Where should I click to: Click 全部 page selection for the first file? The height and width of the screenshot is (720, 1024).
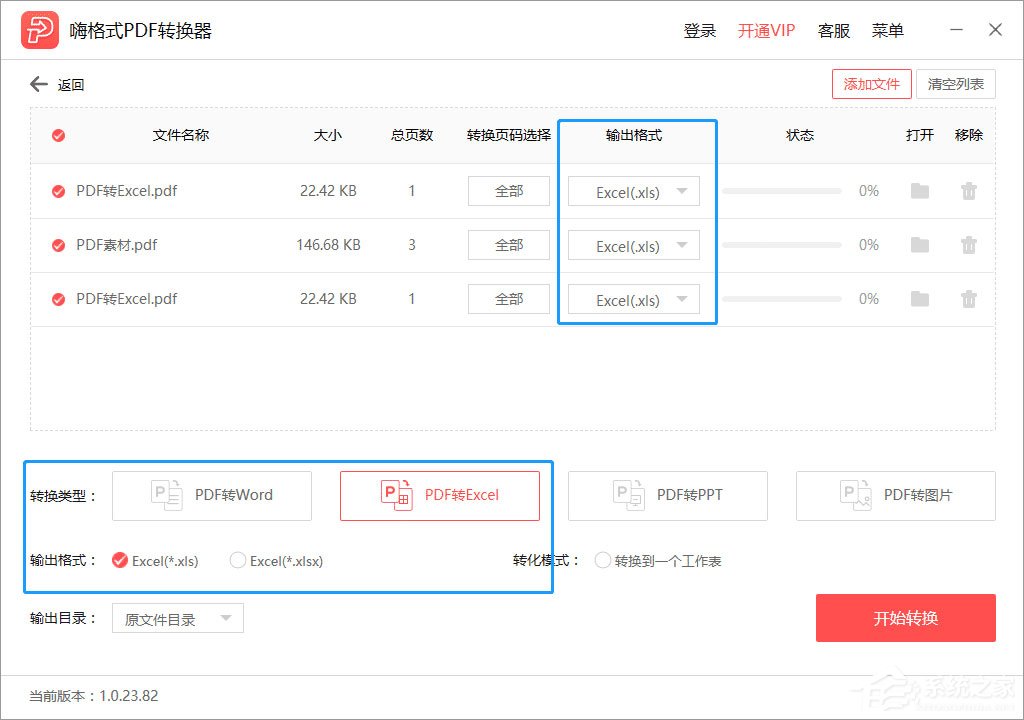(508, 190)
